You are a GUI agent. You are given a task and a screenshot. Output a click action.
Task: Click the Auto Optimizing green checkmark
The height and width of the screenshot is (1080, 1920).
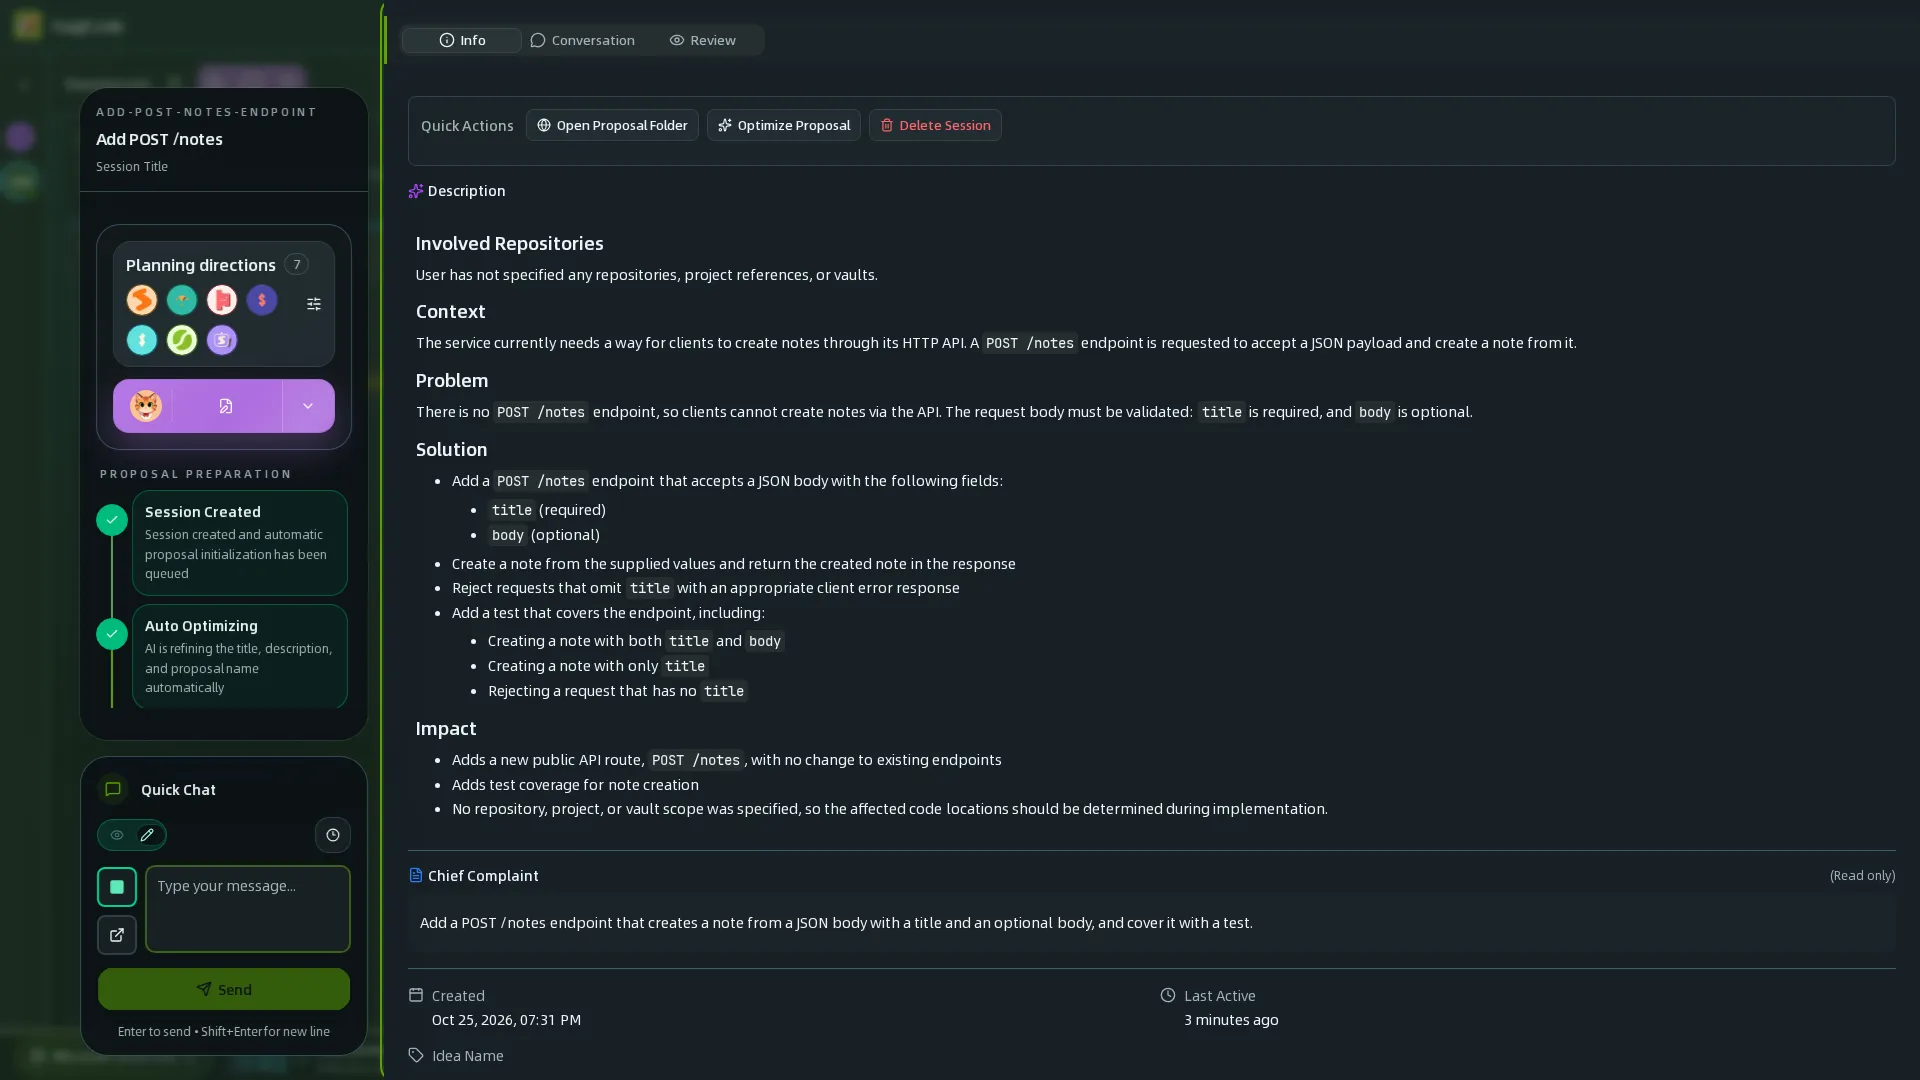pos(112,633)
